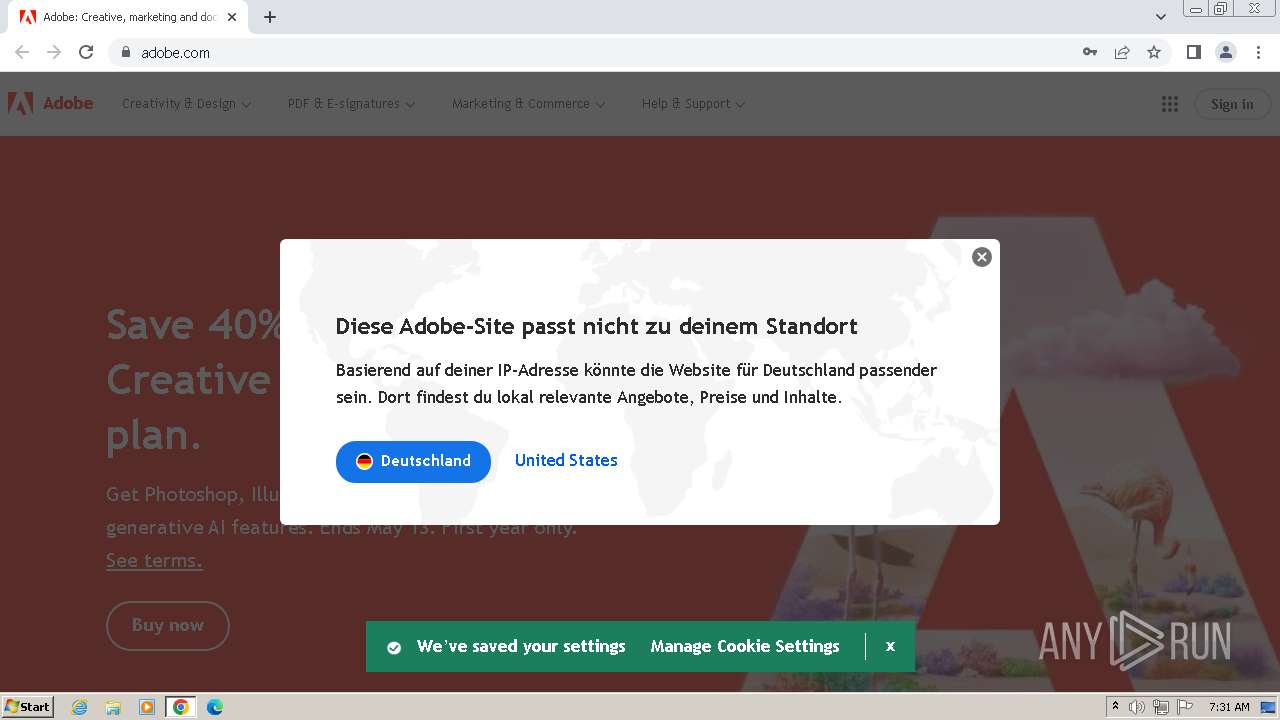
Task: Open Manage Cookie Settings
Action: tap(745, 646)
